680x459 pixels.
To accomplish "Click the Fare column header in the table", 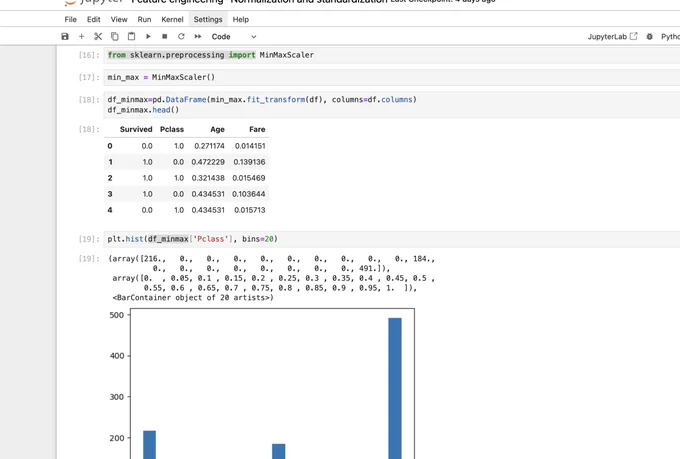I will point(257,129).
